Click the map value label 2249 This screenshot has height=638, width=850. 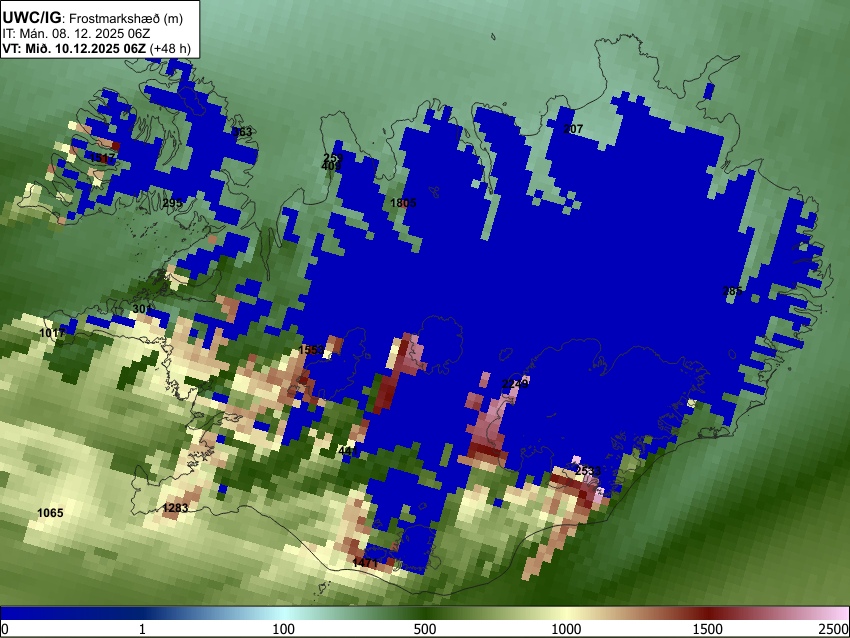point(515,384)
